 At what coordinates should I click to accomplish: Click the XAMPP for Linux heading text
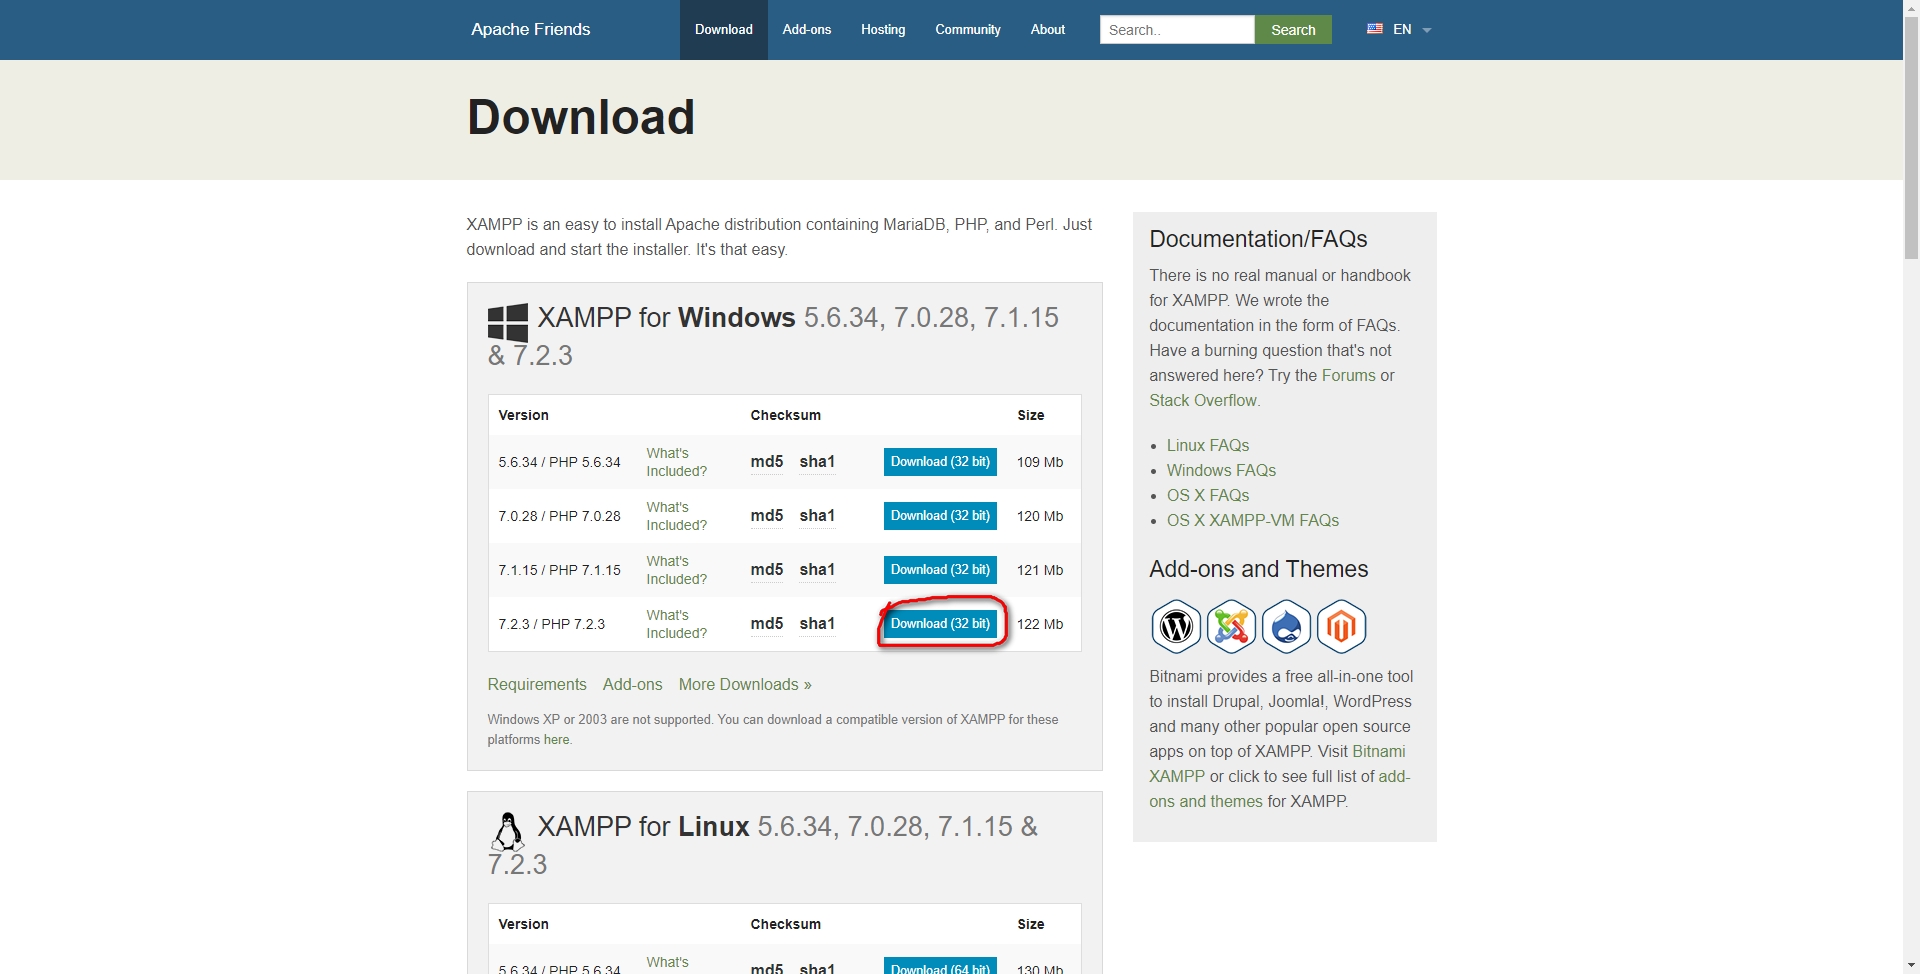click(763, 845)
